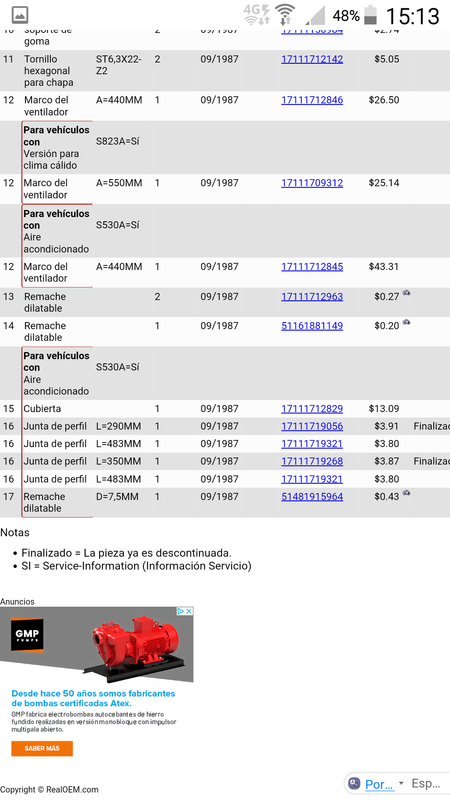Select the $25.14 price
This screenshot has height=800, width=450.
point(384,183)
